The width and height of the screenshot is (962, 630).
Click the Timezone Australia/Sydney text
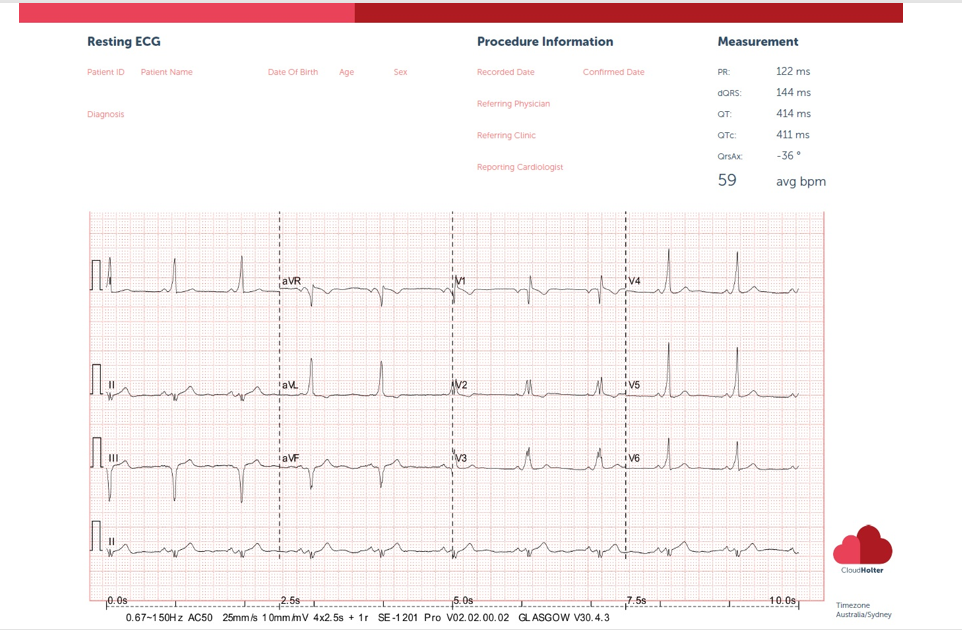(862, 609)
